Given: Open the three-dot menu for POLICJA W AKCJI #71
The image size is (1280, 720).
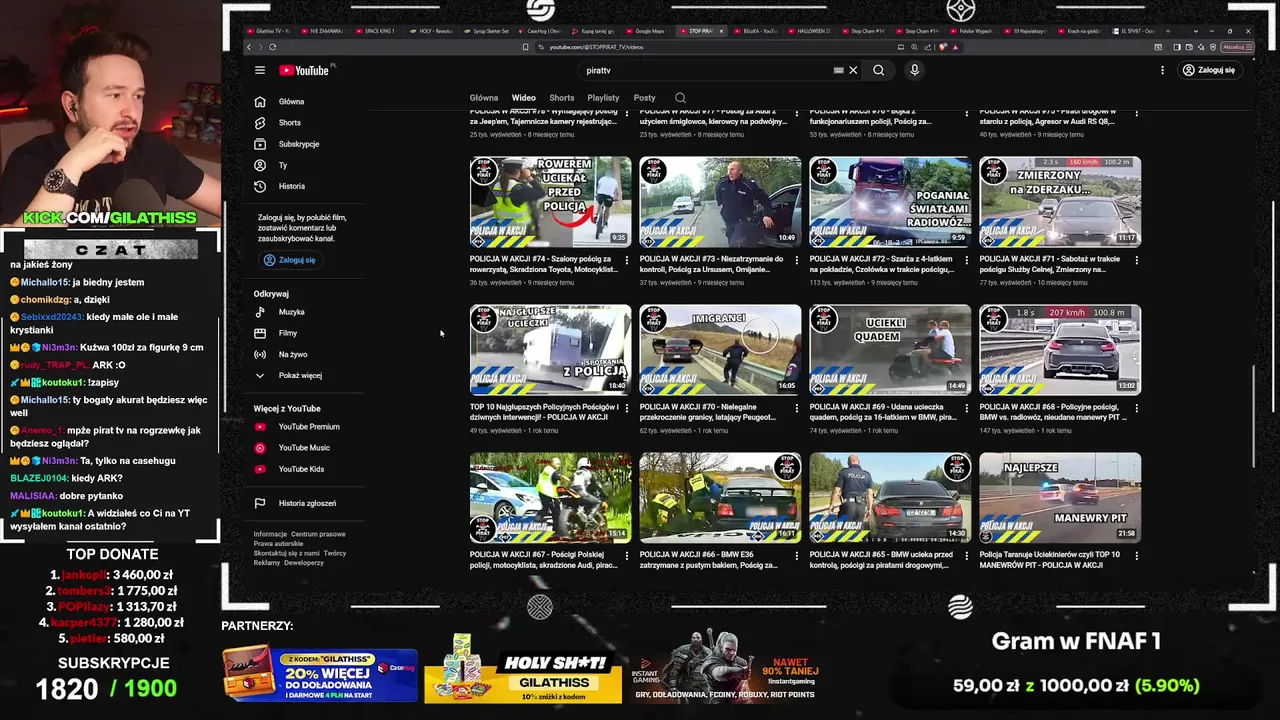Looking at the screenshot, I should (1137, 260).
